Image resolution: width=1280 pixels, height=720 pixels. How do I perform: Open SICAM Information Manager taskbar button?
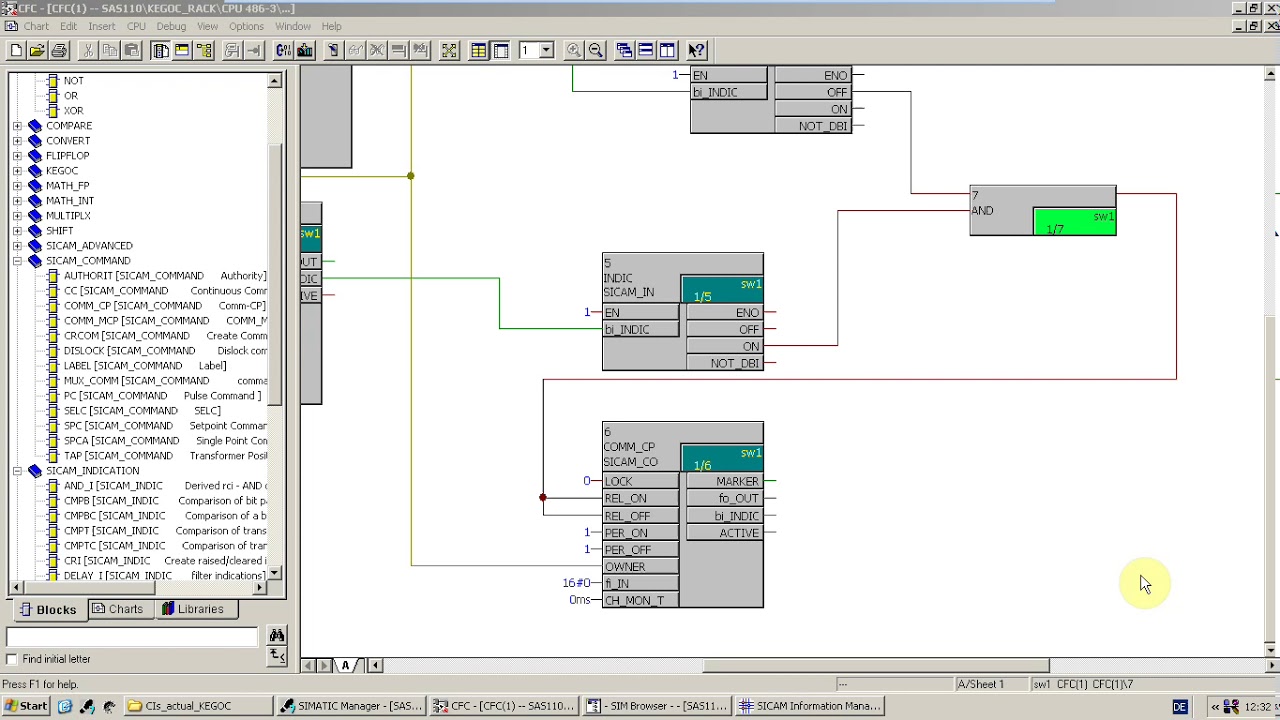coord(810,706)
